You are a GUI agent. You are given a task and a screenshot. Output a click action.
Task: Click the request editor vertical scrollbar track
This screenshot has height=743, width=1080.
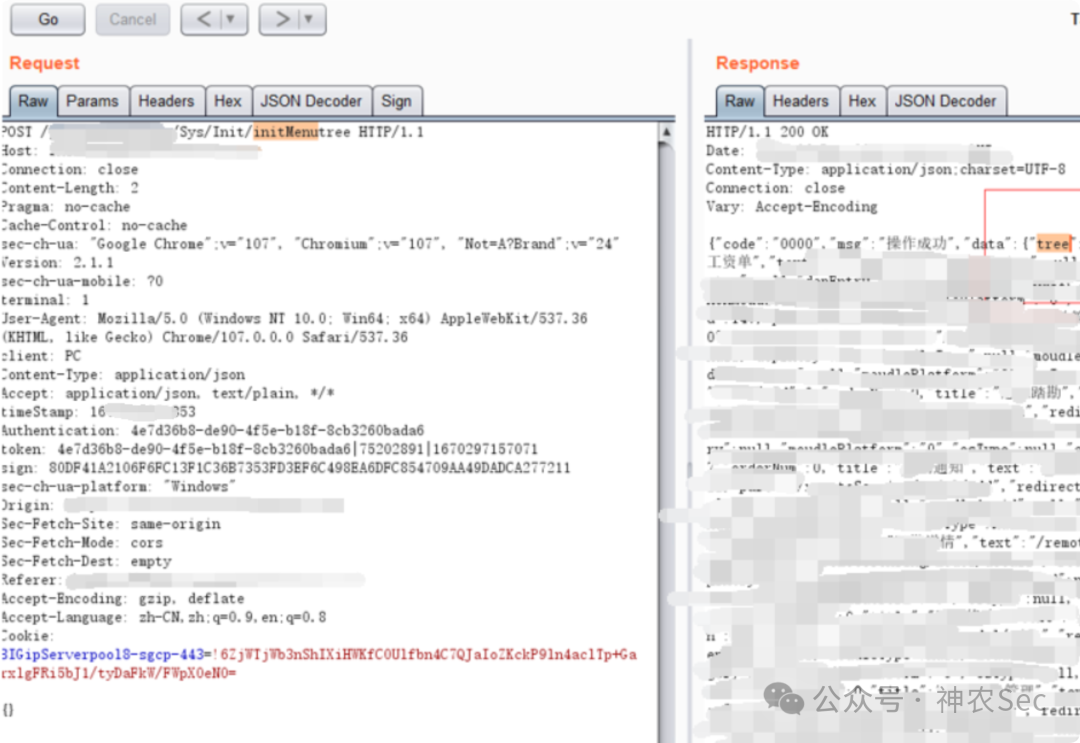[665, 441]
